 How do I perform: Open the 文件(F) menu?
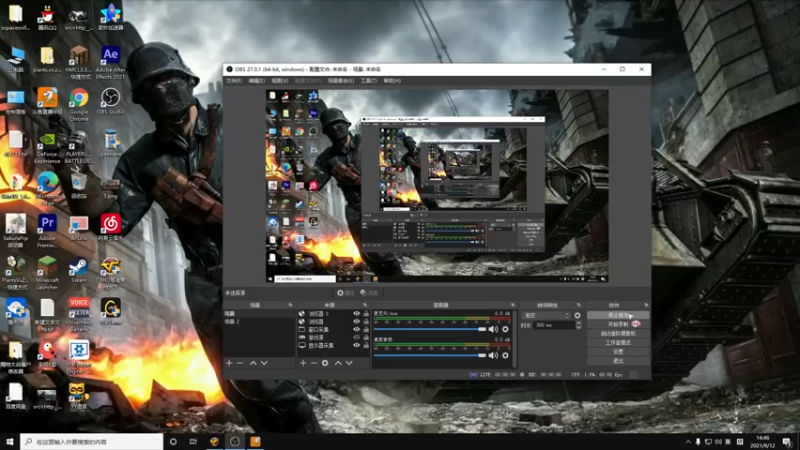(234, 81)
